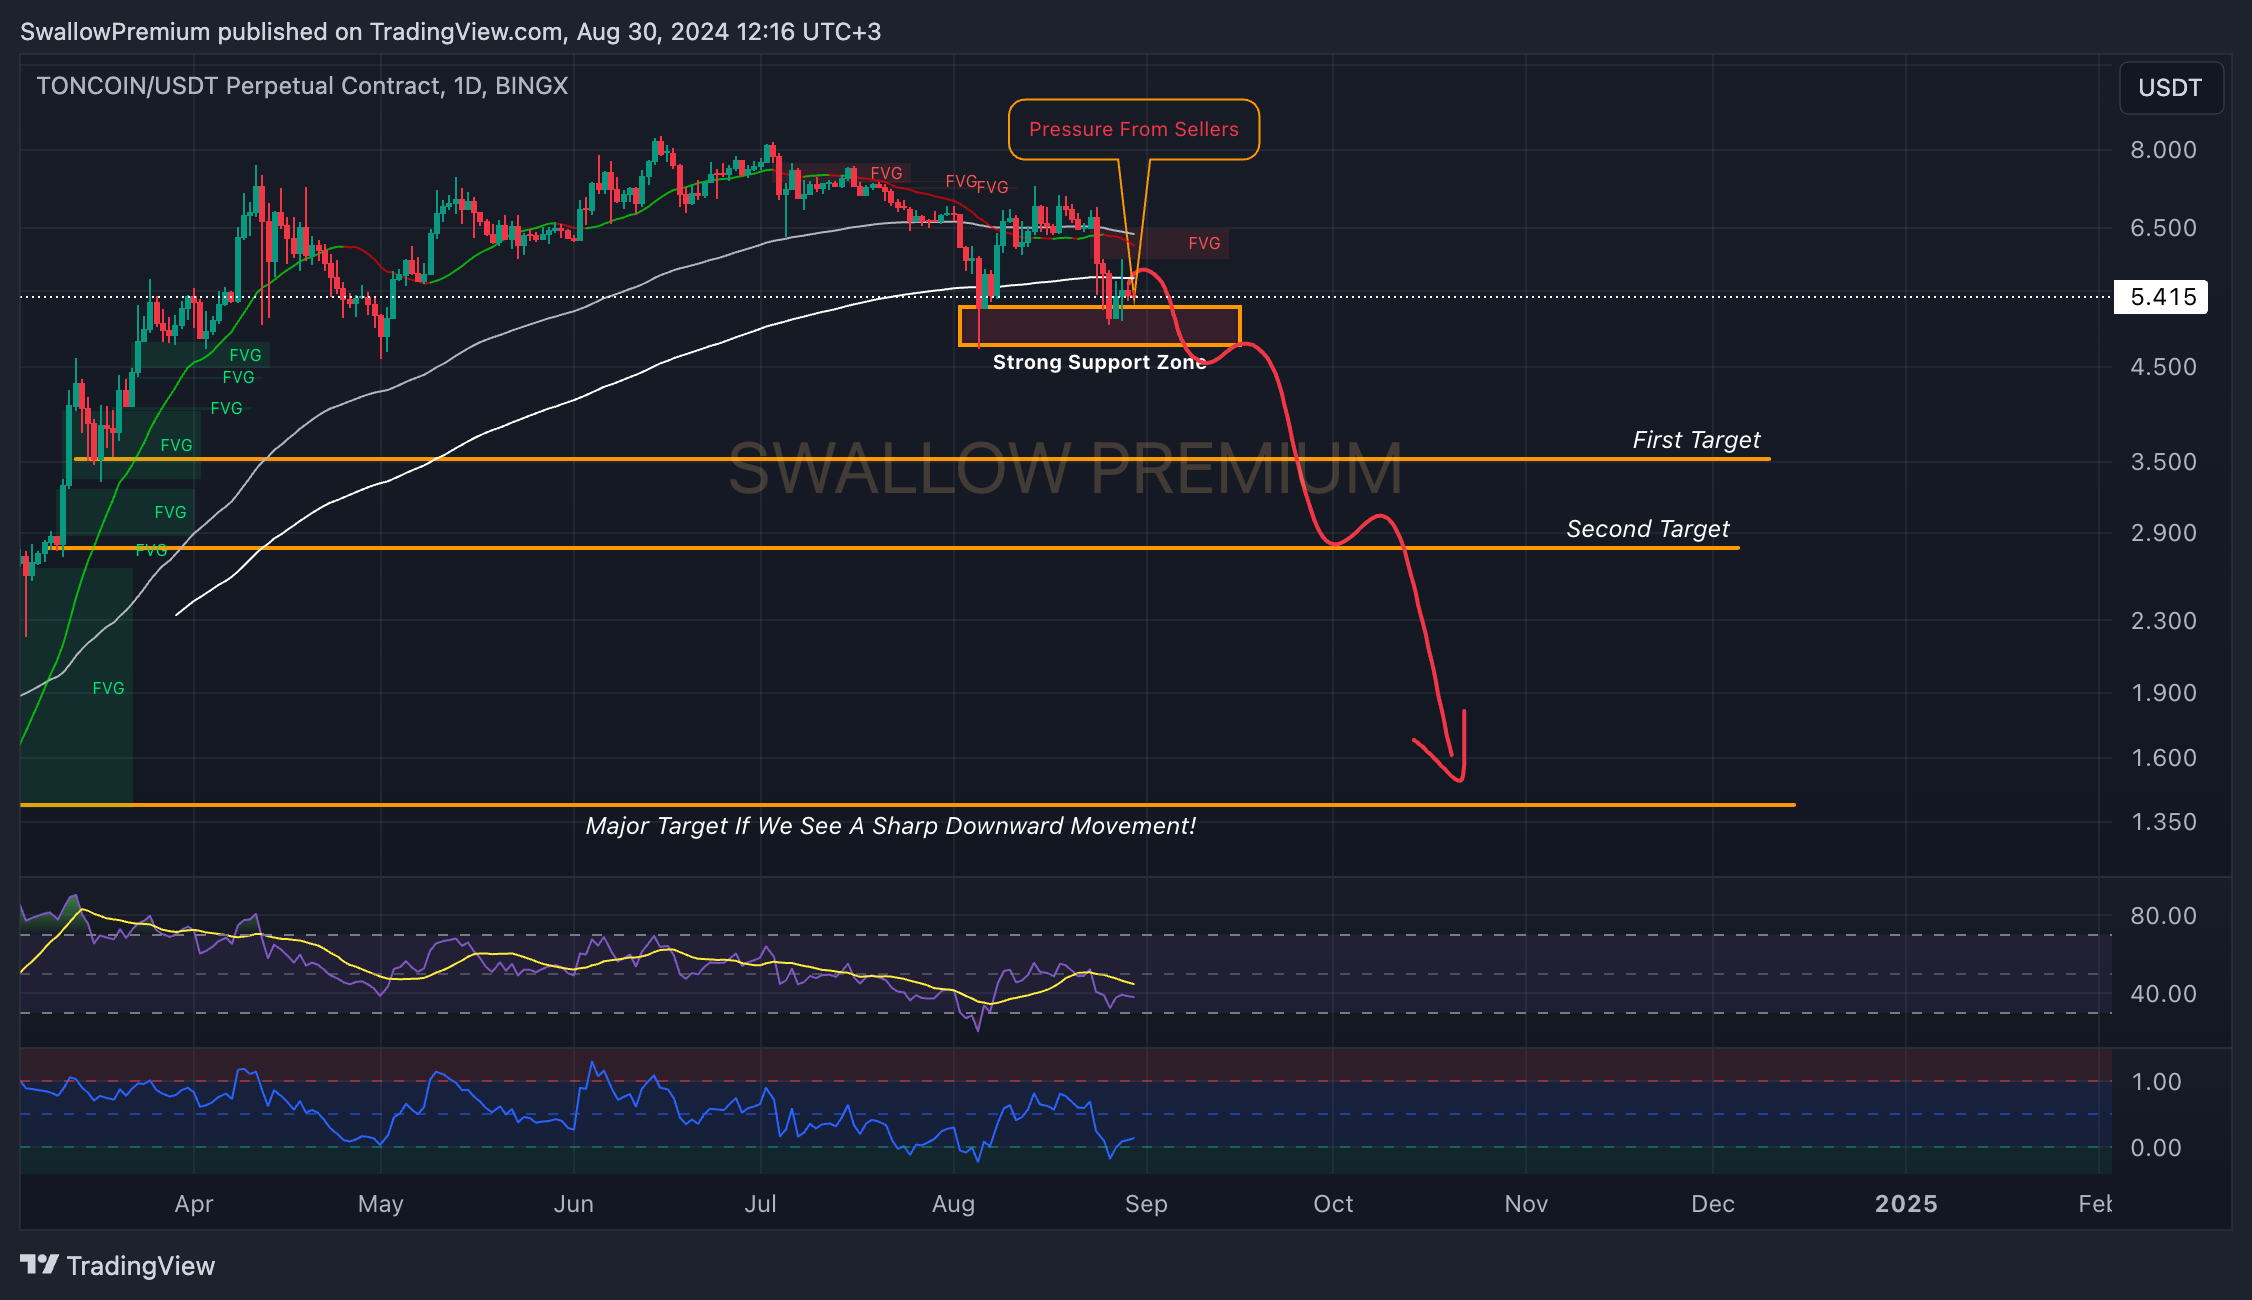The height and width of the screenshot is (1300, 2252).
Task: Click the Oct label on time axis
Action: pyautogui.click(x=1333, y=1204)
